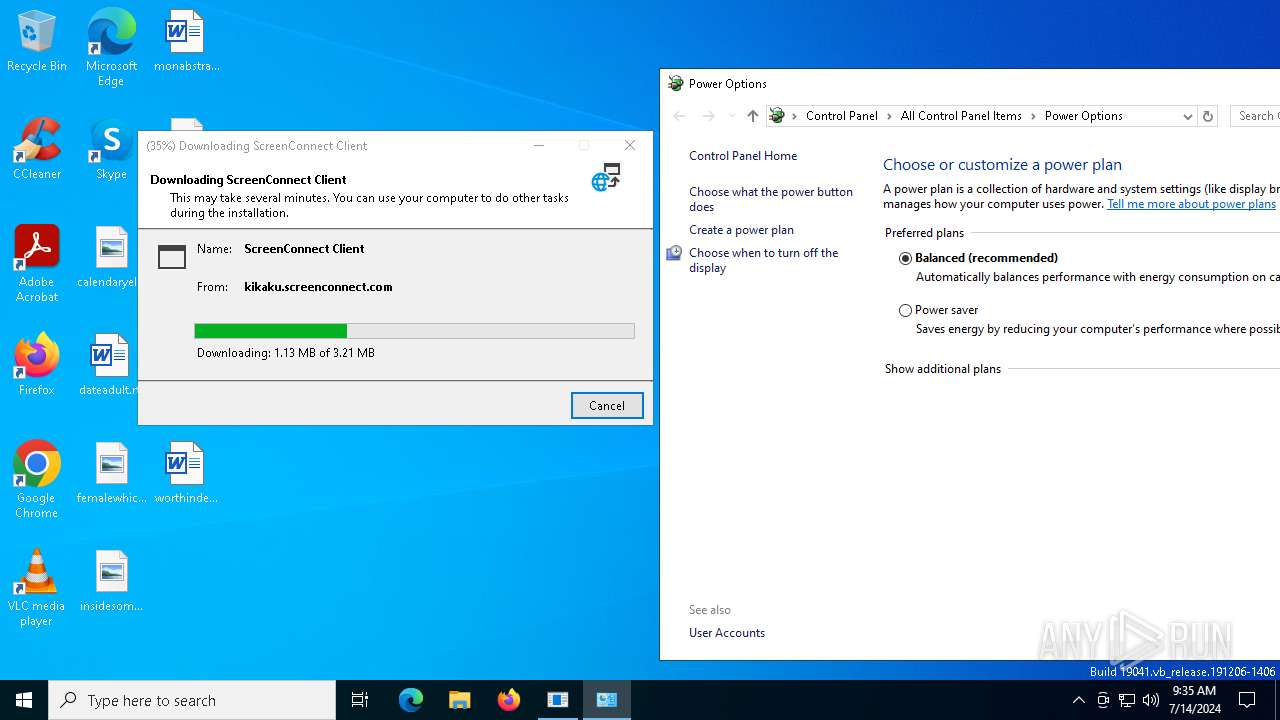Select the Balanced (recommended) power plan

[x=905, y=258]
